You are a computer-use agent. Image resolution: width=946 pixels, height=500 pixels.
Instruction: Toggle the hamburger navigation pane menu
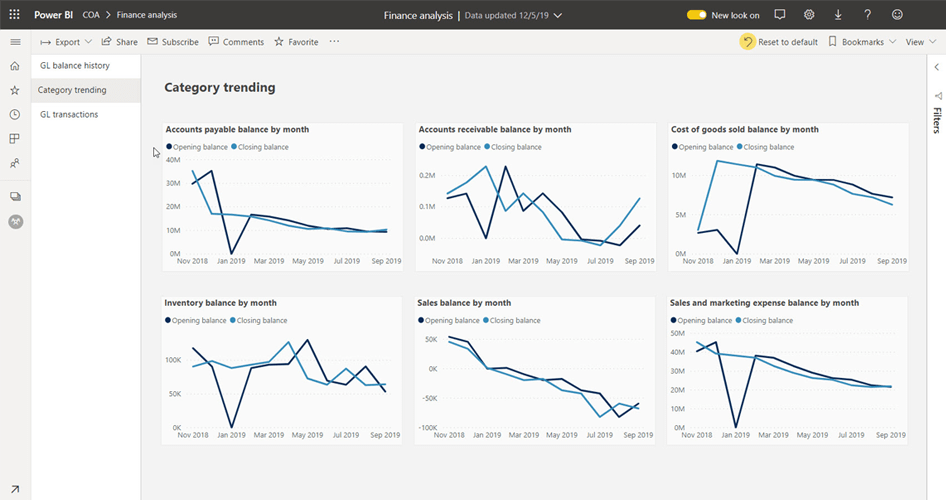[15, 42]
